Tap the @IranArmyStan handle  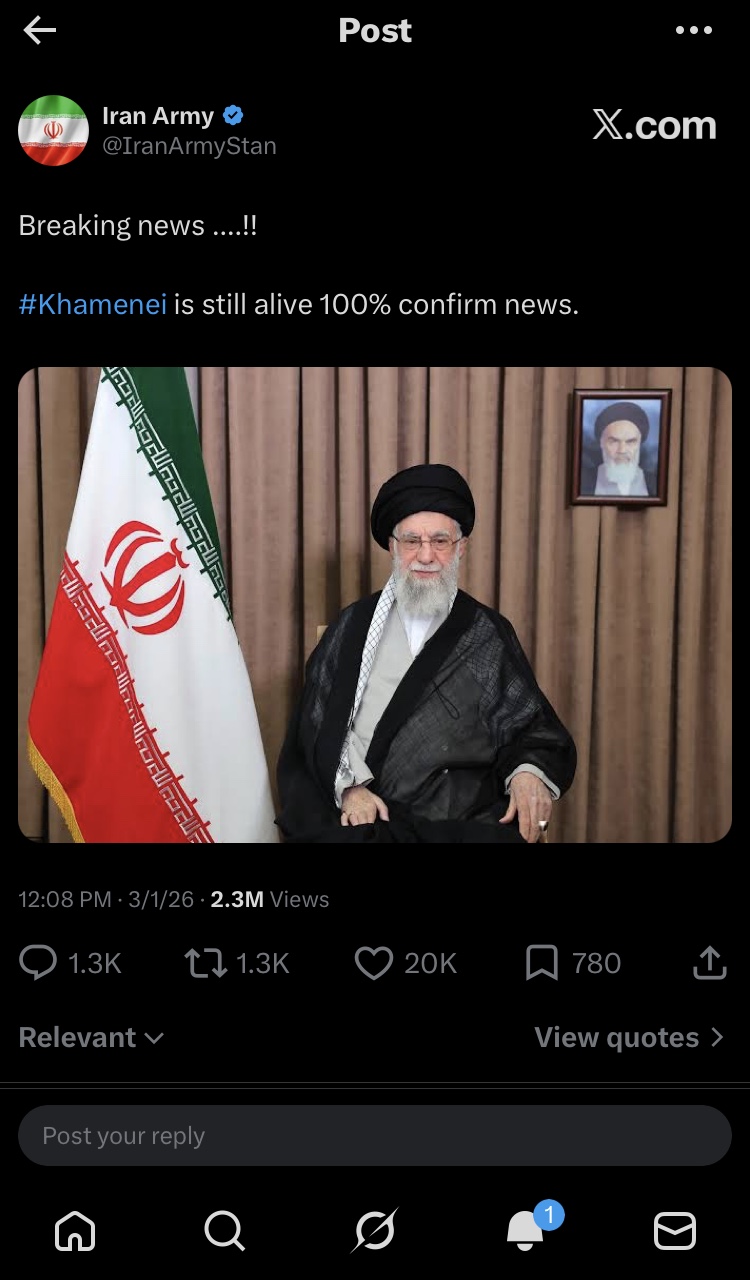(189, 146)
